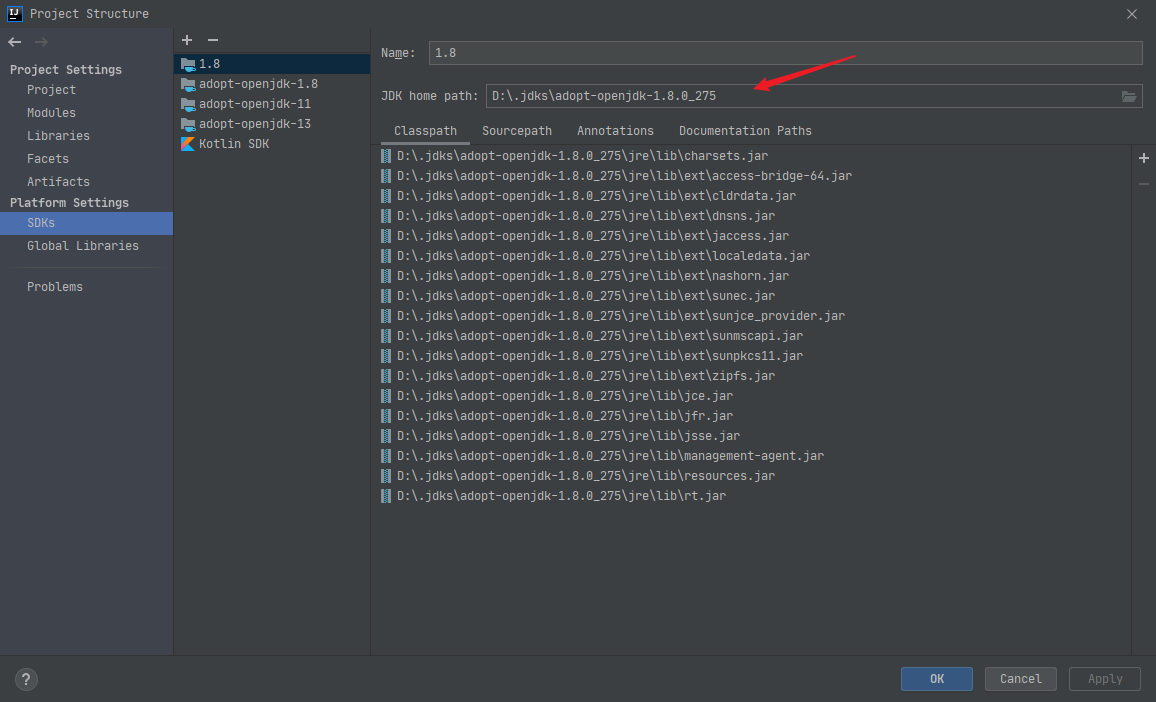Screen dimensions: 1156x702
Task: Click the forward navigation arrow
Action: tap(41, 42)
